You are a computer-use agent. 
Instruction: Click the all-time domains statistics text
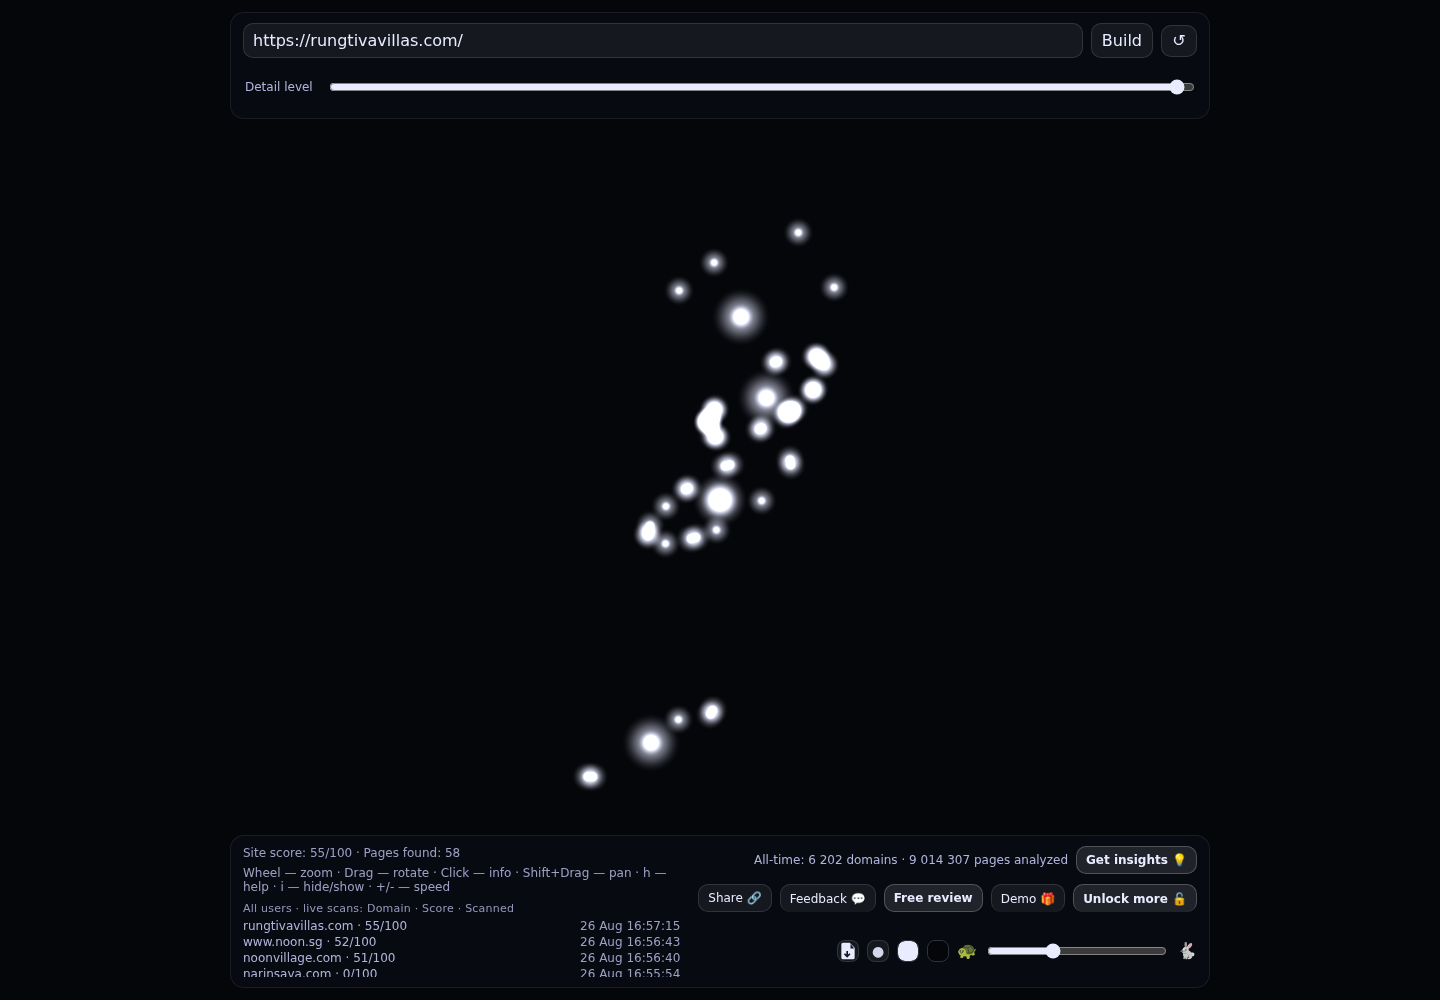[x=911, y=860]
